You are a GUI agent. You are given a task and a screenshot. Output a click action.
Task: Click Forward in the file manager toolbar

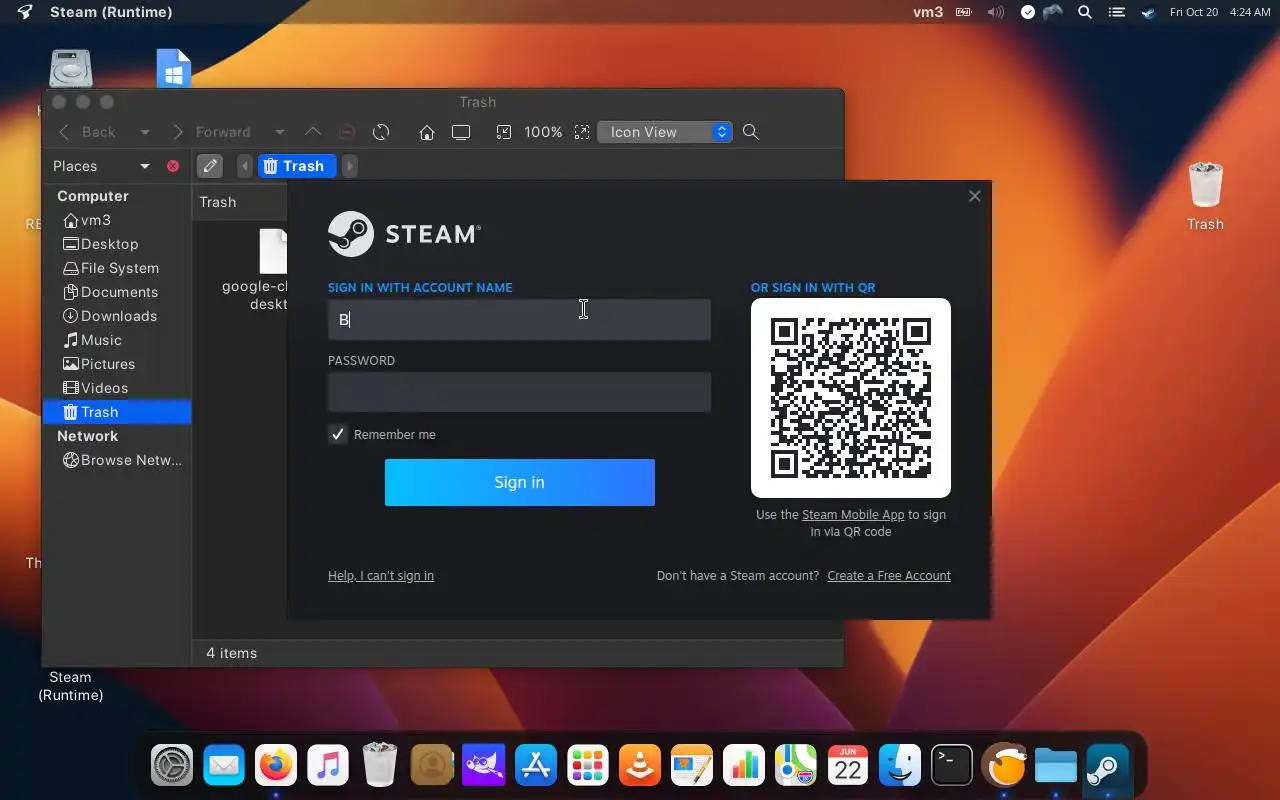point(211,132)
